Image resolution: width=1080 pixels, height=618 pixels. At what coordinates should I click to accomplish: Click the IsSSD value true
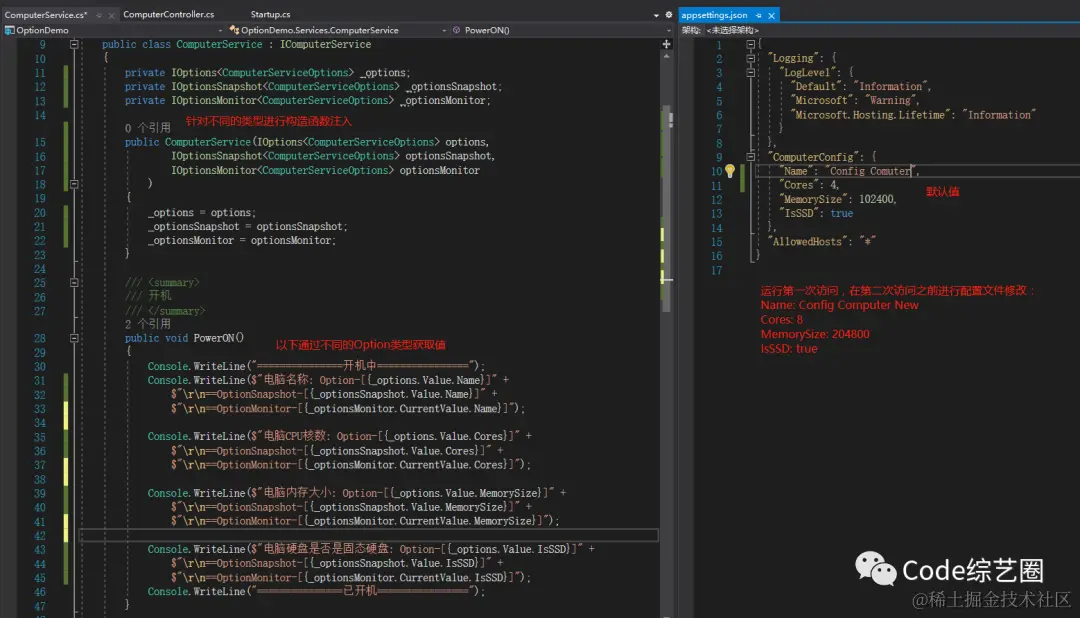tap(841, 214)
